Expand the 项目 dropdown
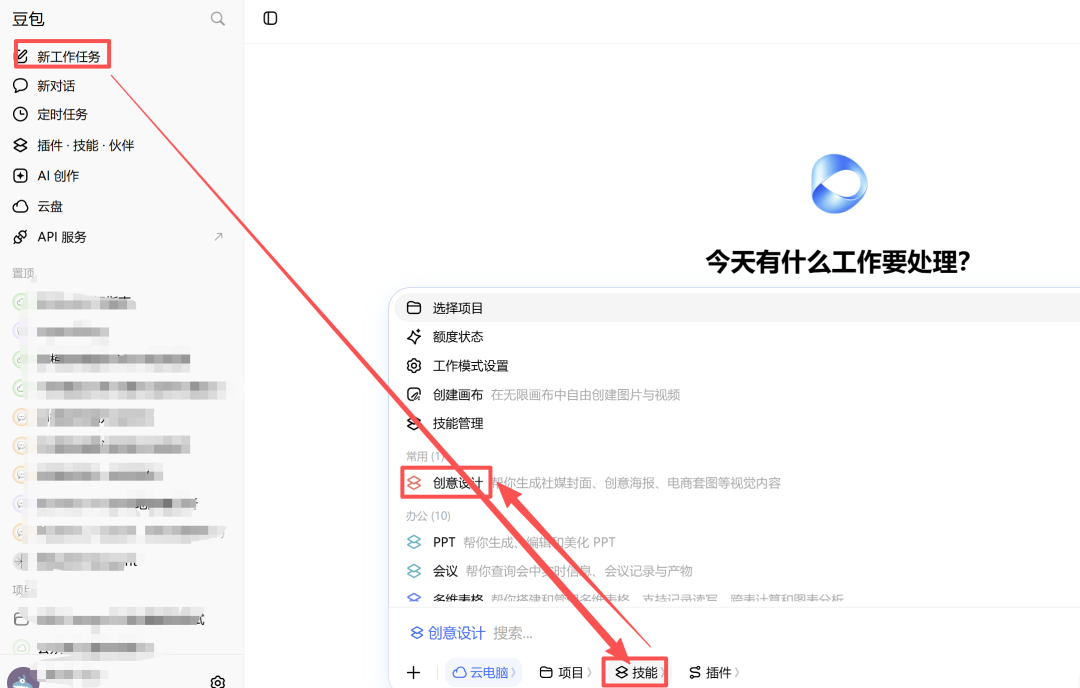Image resolution: width=1080 pixels, height=688 pixels. [x=565, y=672]
